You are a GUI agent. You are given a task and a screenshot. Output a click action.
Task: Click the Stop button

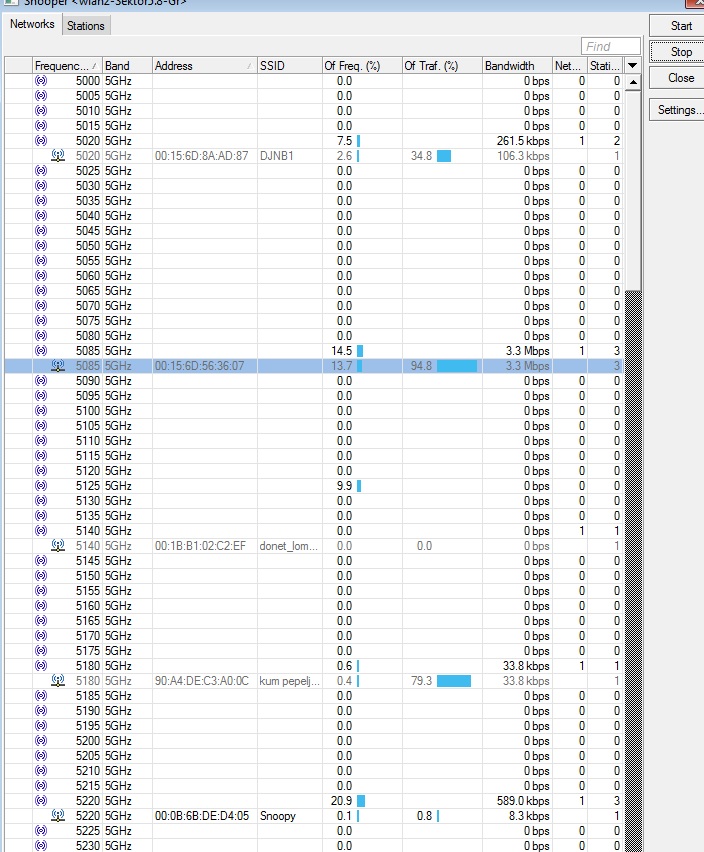pyautogui.click(x=678, y=52)
